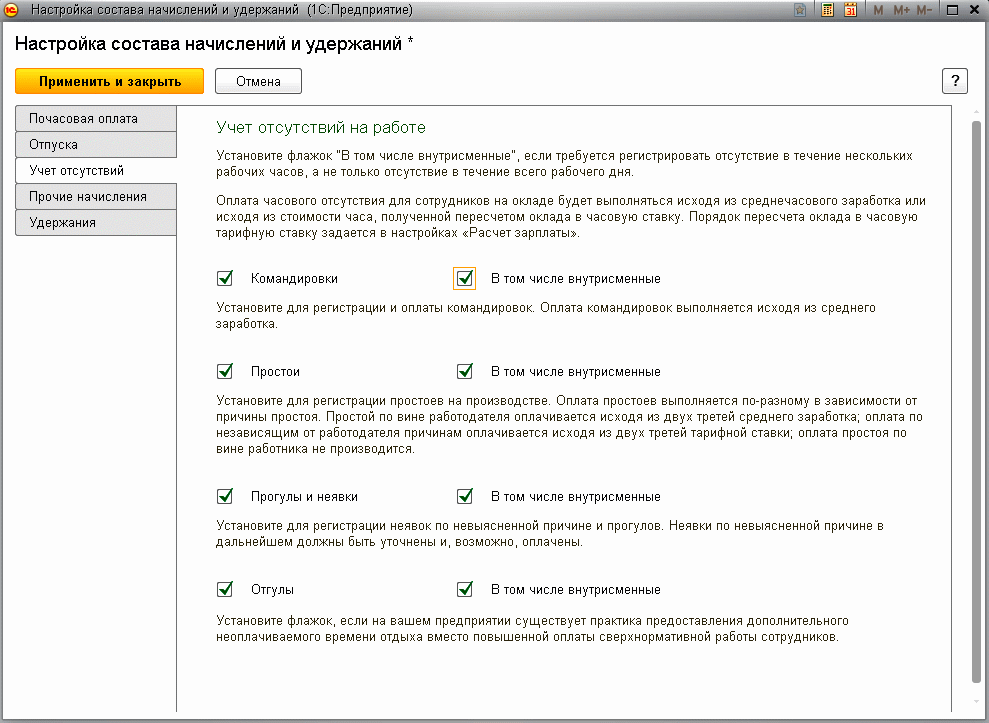This screenshot has width=989, height=723.
Task: Uncheck the Отгулы checkbox
Action: [x=225, y=589]
